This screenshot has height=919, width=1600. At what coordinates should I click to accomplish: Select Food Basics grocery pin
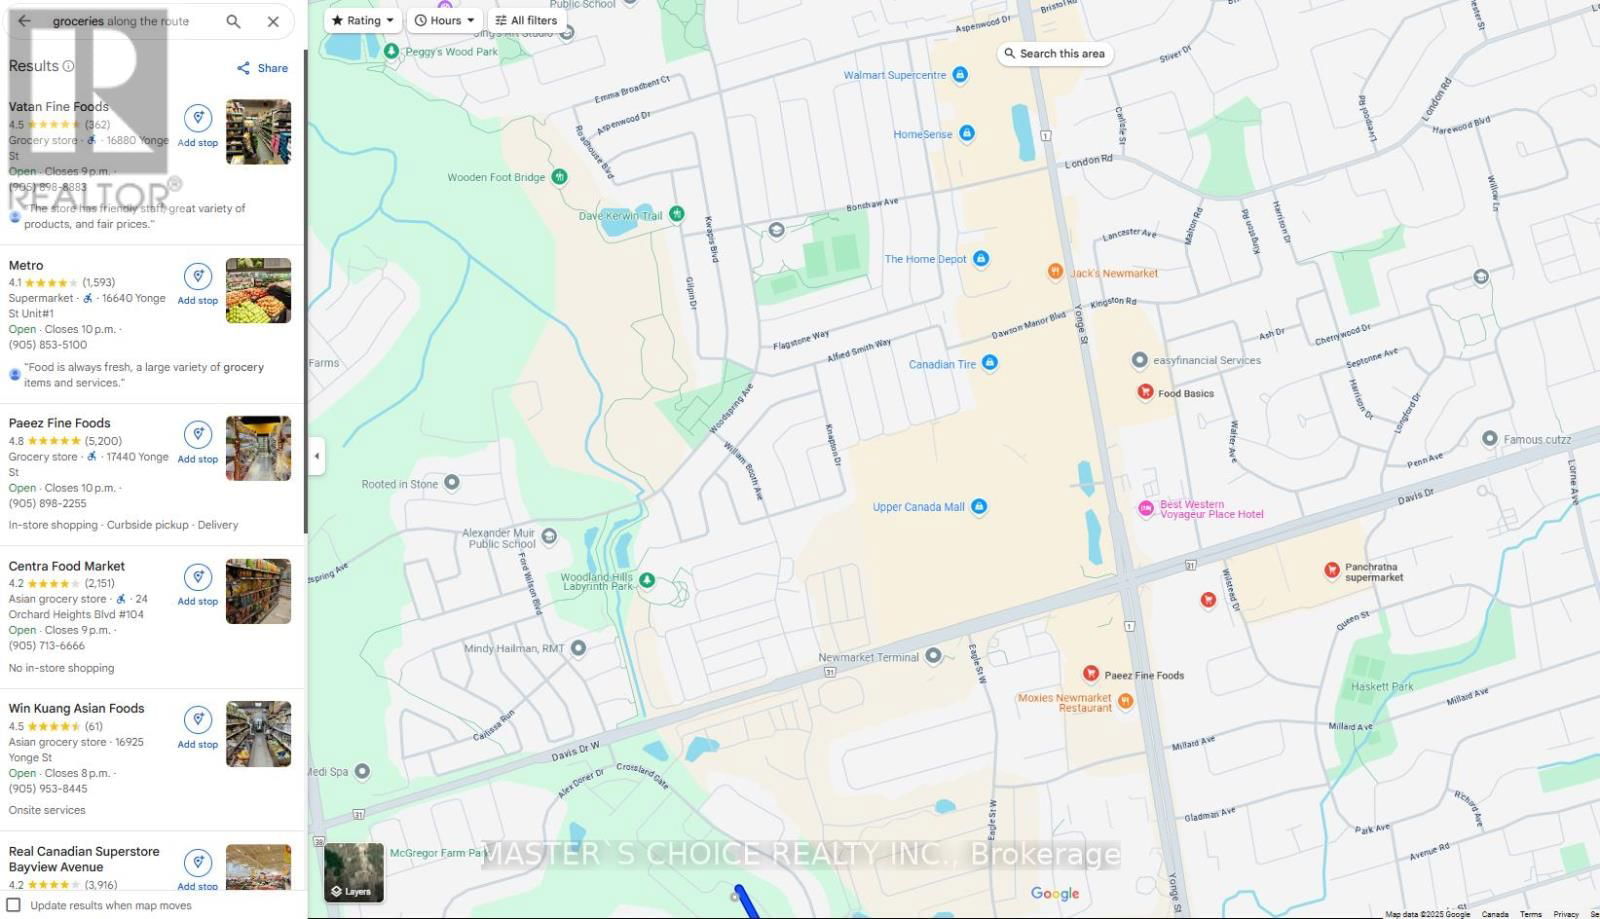(1145, 392)
